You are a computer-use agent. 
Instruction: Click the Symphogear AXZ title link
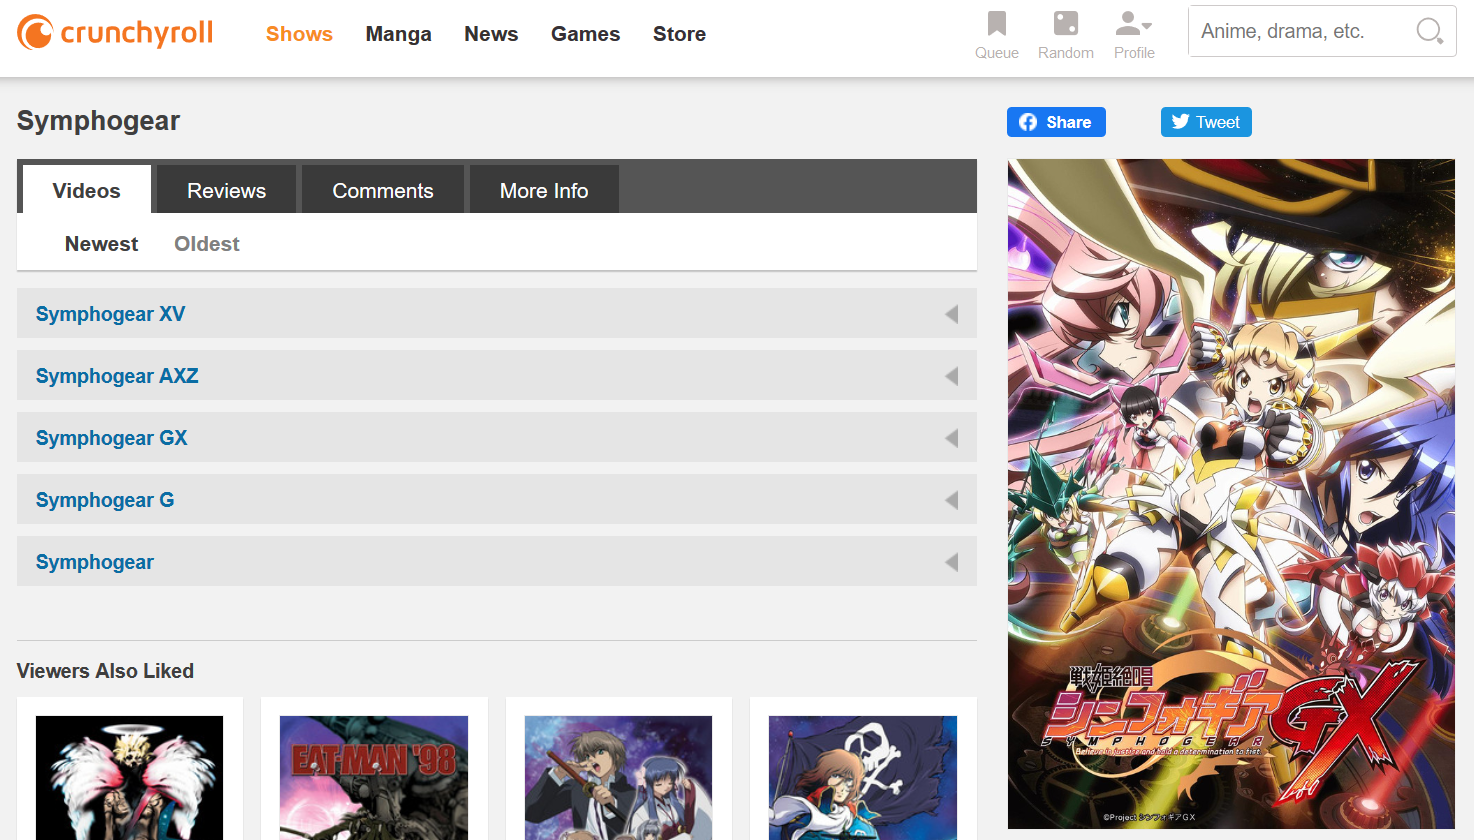point(117,376)
